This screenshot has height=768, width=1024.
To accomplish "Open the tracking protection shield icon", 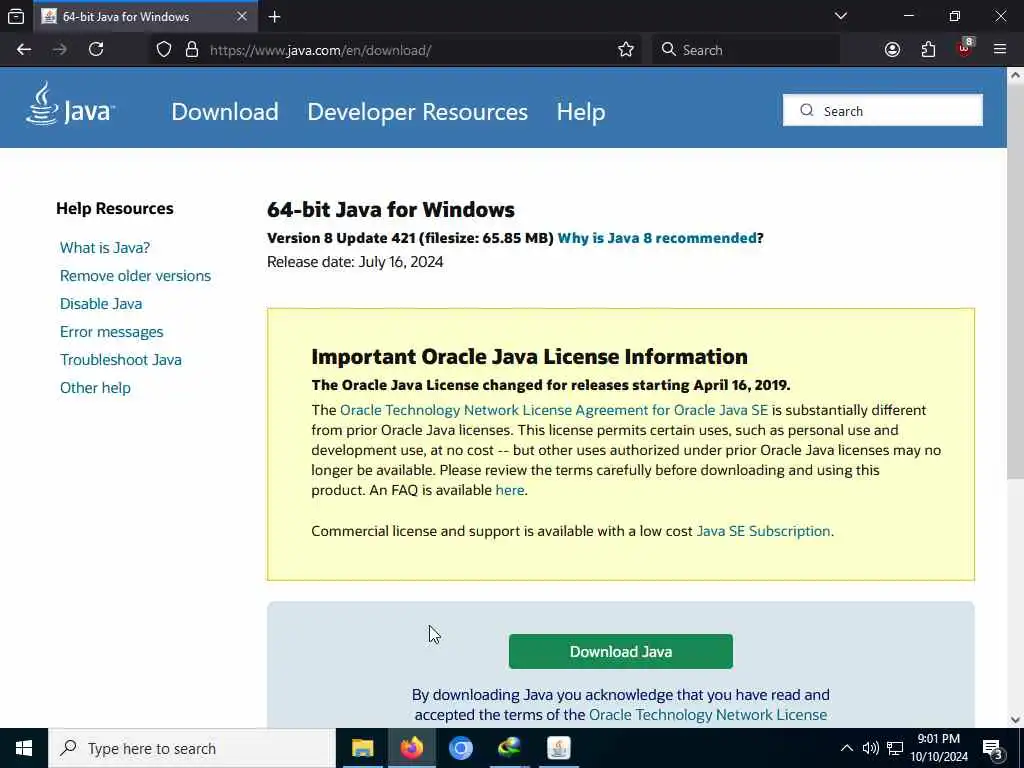I will [x=164, y=50].
